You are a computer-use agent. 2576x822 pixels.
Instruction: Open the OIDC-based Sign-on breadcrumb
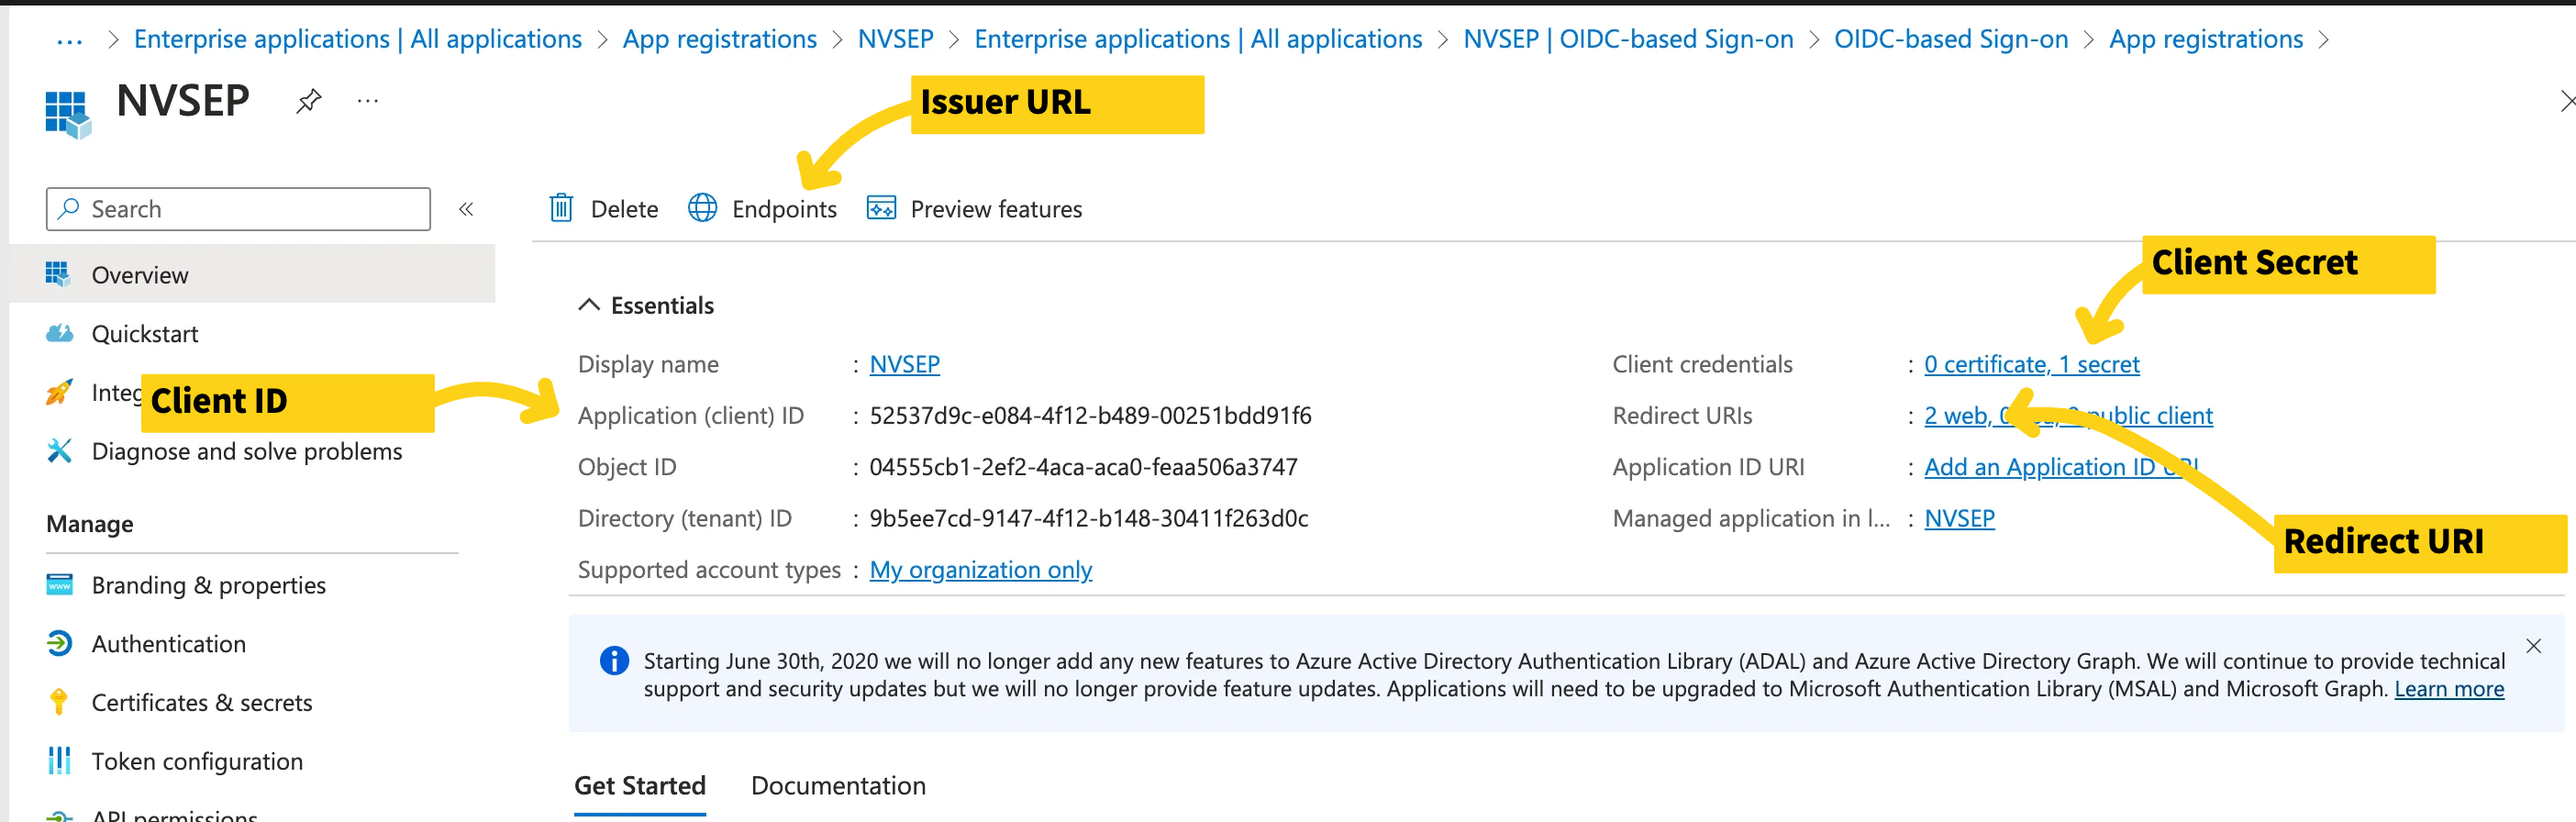(x=1950, y=39)
